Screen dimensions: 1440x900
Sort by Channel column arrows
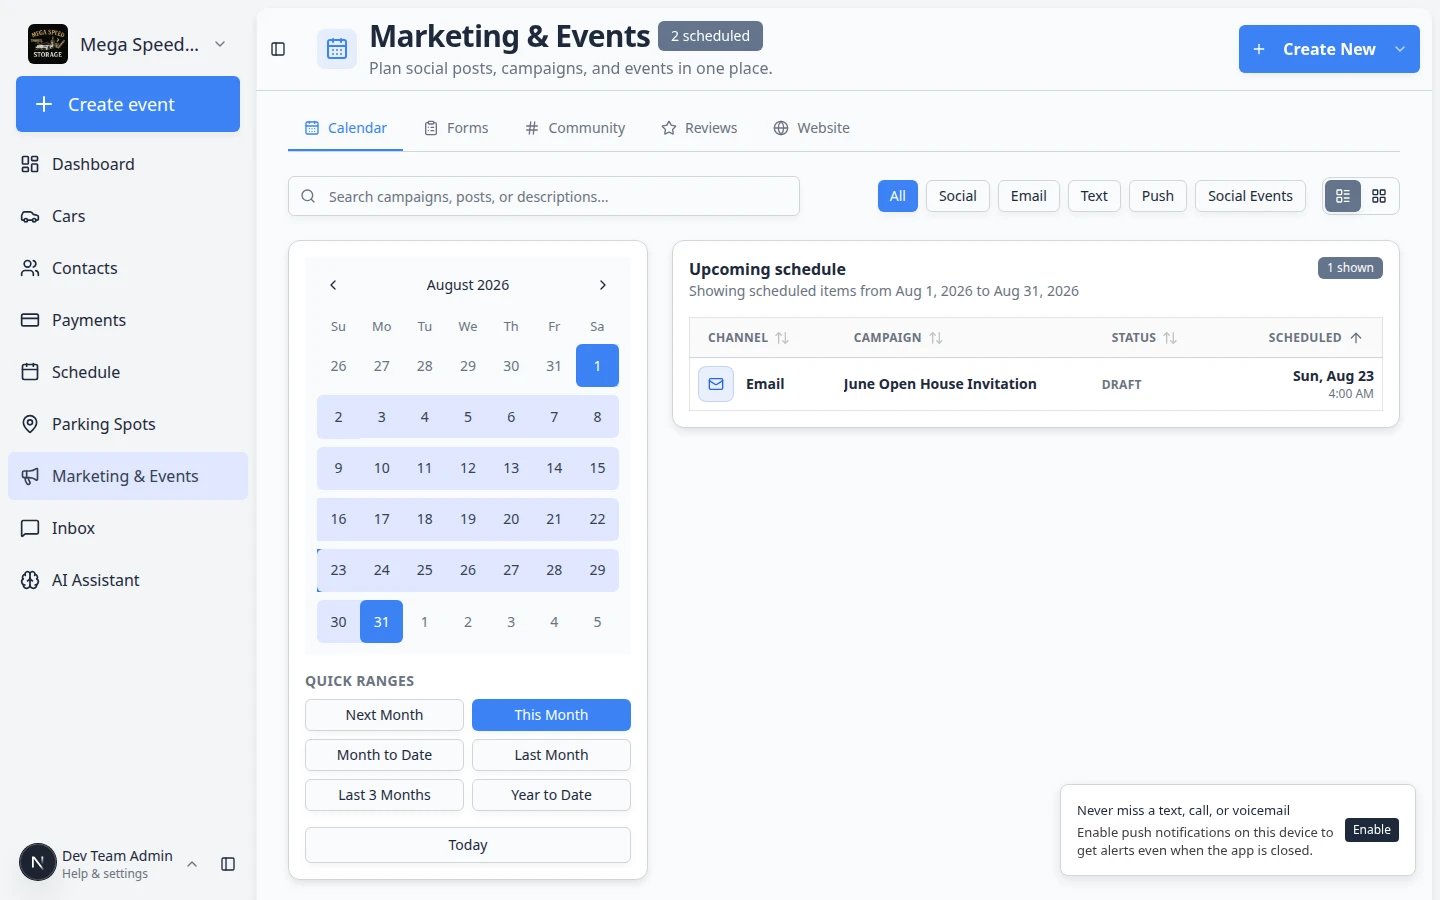[x=782, y=338]
